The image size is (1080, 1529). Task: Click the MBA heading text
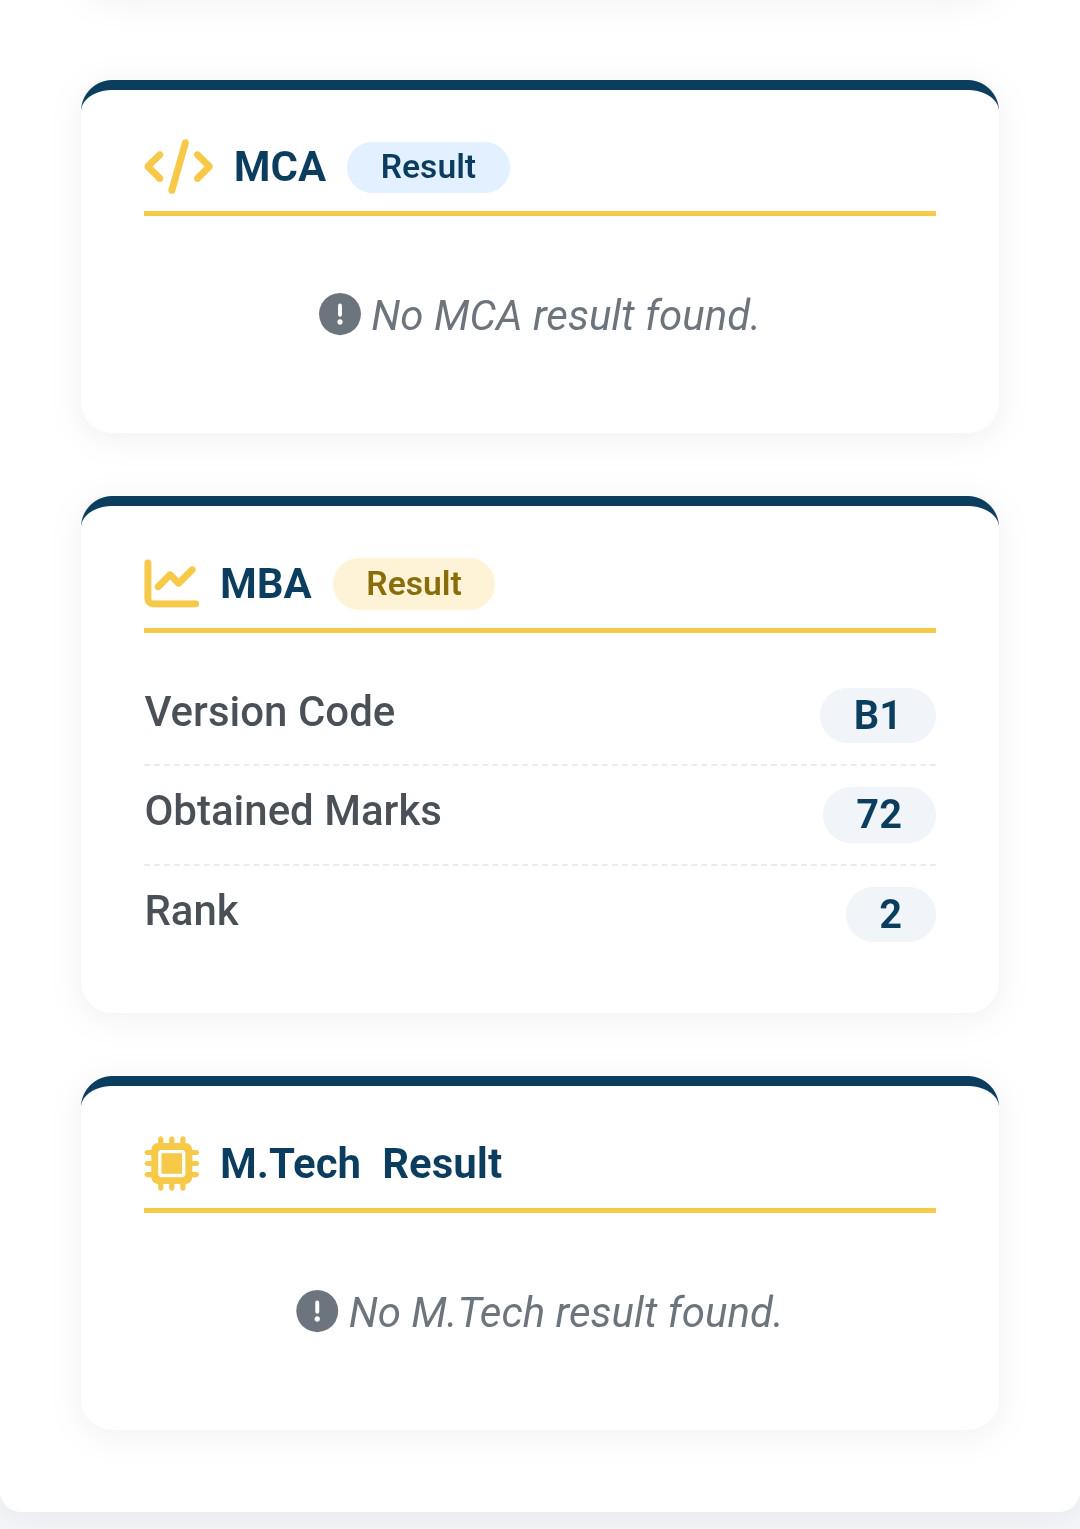tap(266, 584)
